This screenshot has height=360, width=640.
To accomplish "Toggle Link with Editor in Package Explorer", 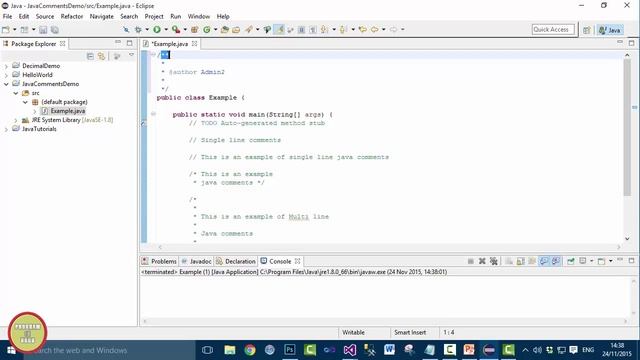I will click(101, 56).
